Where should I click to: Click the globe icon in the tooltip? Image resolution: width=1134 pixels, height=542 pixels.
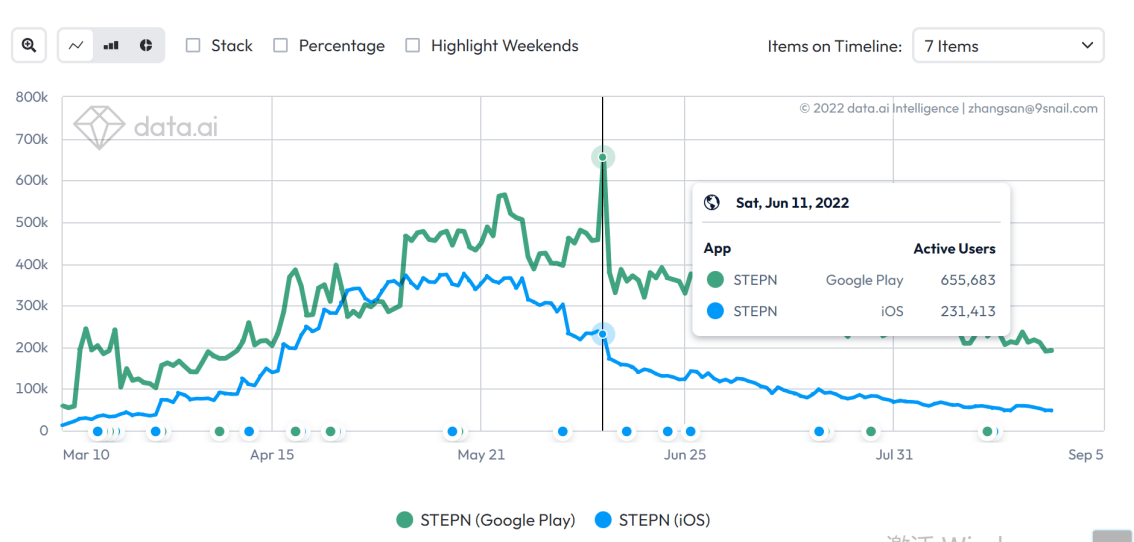[712, 202]
